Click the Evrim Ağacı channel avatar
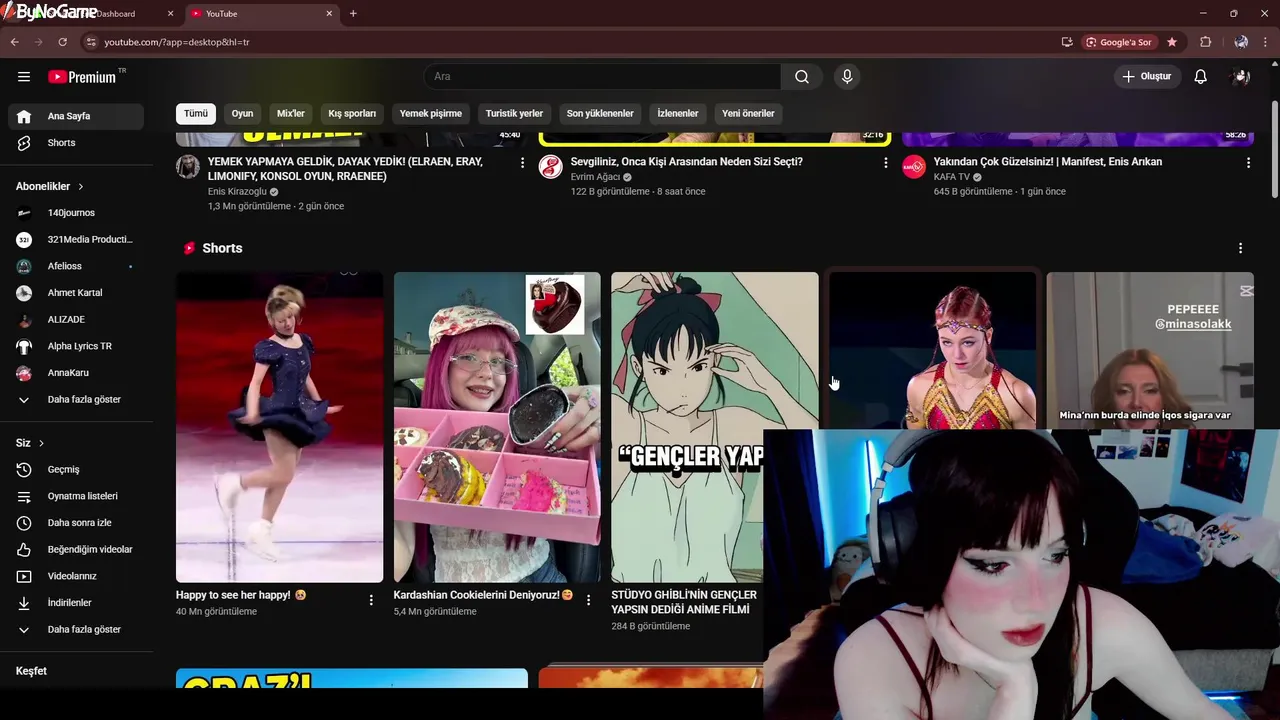 (x=551, y=166)
